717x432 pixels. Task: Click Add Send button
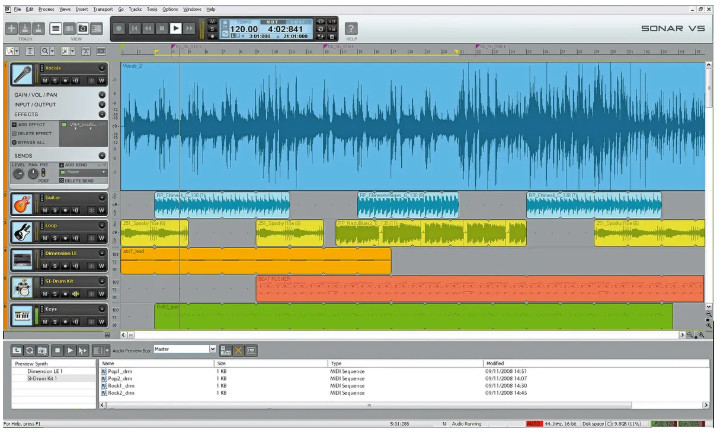tap(73, 165)
